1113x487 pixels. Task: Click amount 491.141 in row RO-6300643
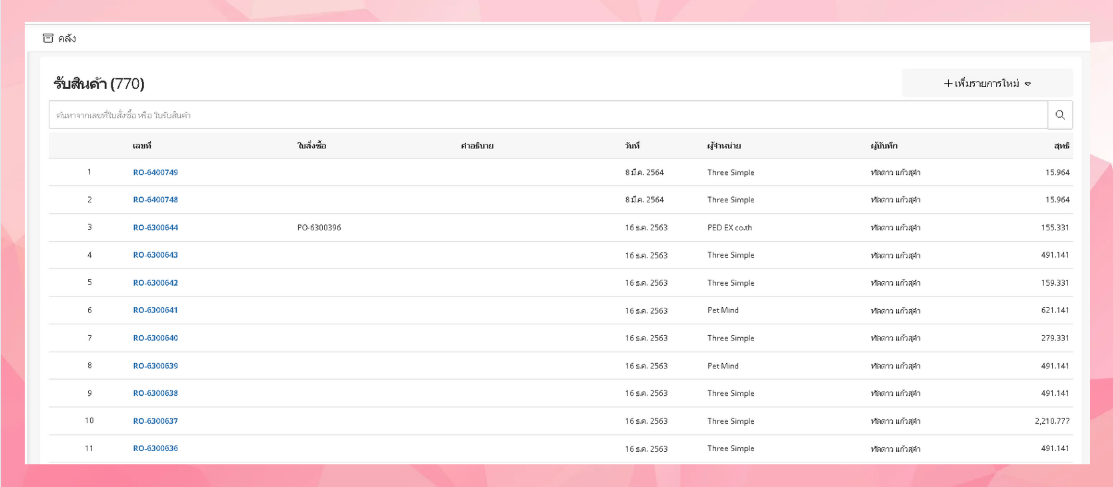[1056, 255]
